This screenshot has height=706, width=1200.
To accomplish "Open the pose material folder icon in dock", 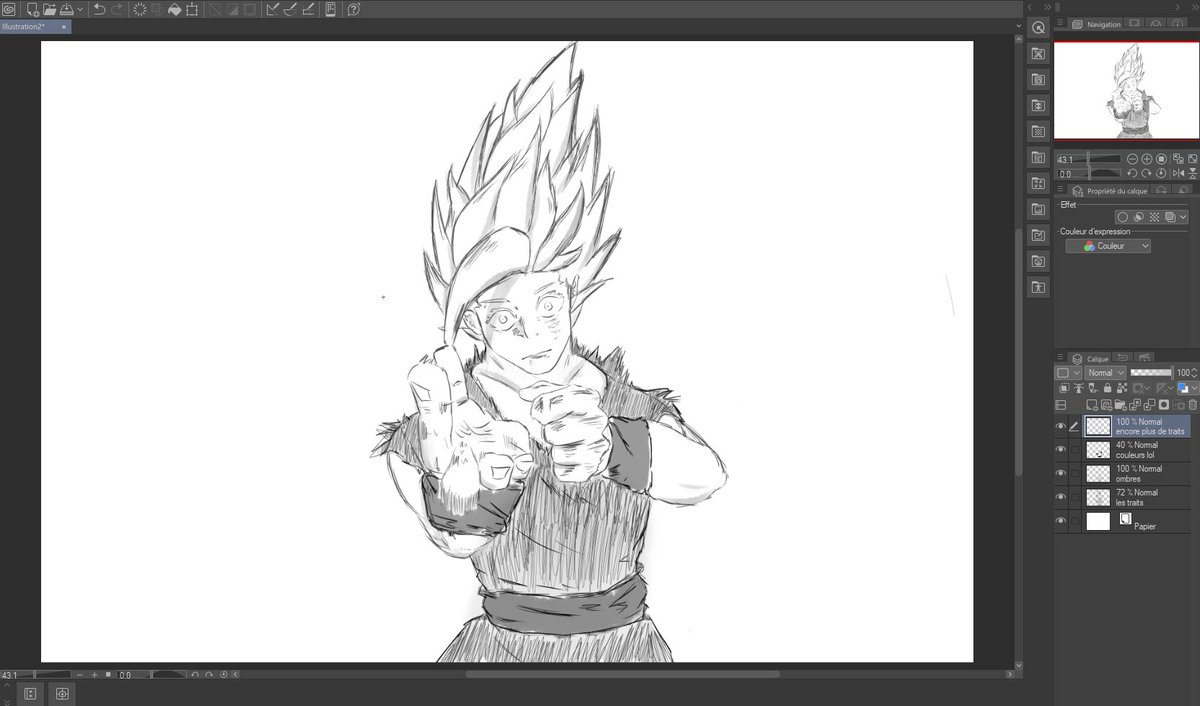I will click(1038, 287).
